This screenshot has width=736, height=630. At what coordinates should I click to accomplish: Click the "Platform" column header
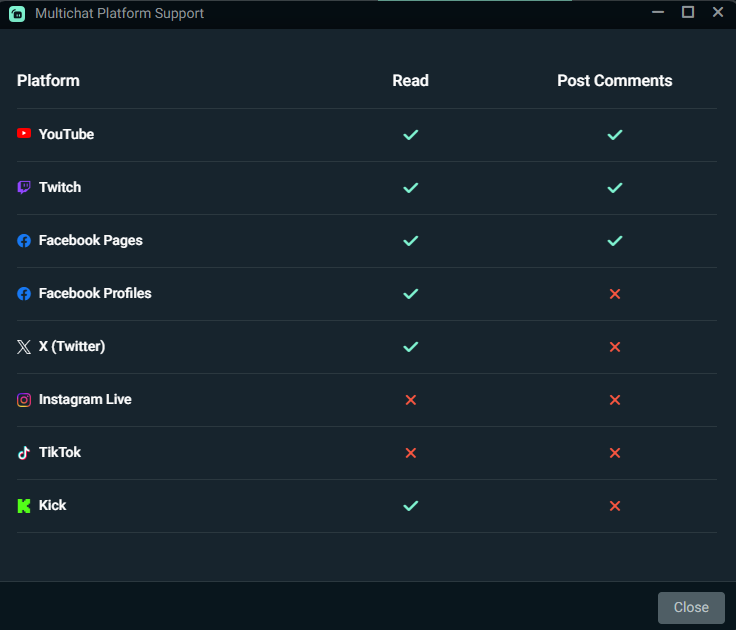point(48,81)
